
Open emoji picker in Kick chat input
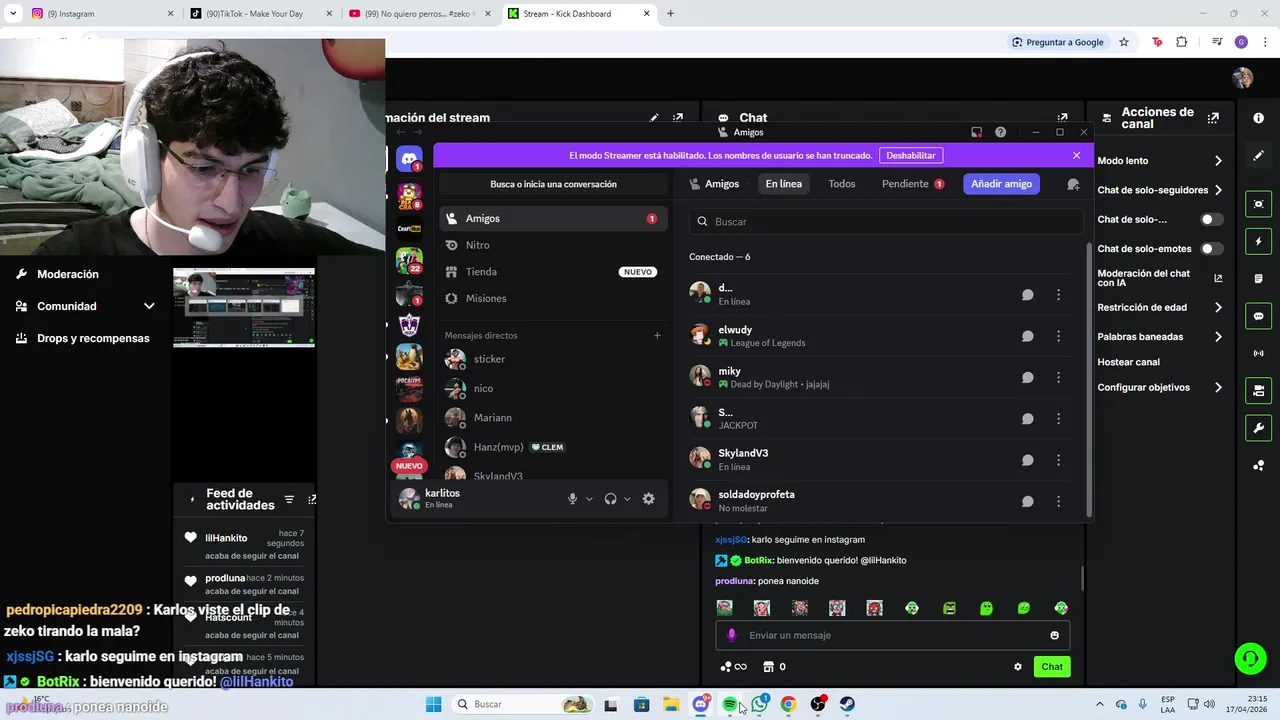[x=1054, y=635]
